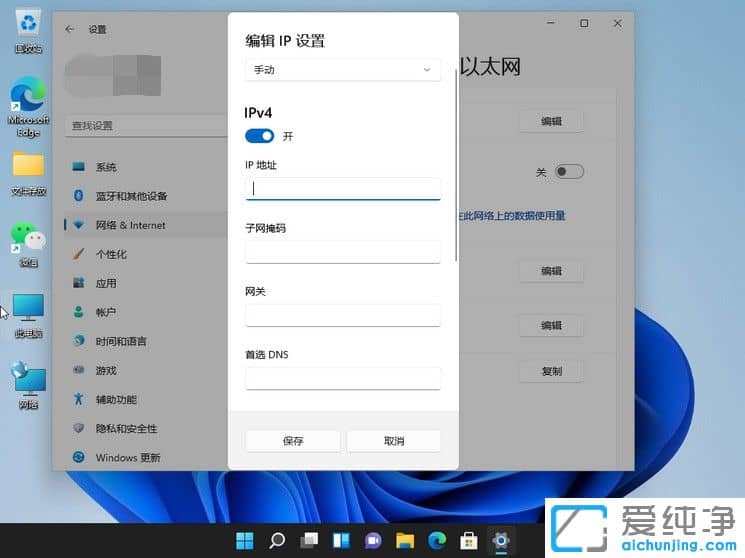Click the dialog's vertical scrollbar
The height and width of the screenshot is (558, 745).
point(456,164)
